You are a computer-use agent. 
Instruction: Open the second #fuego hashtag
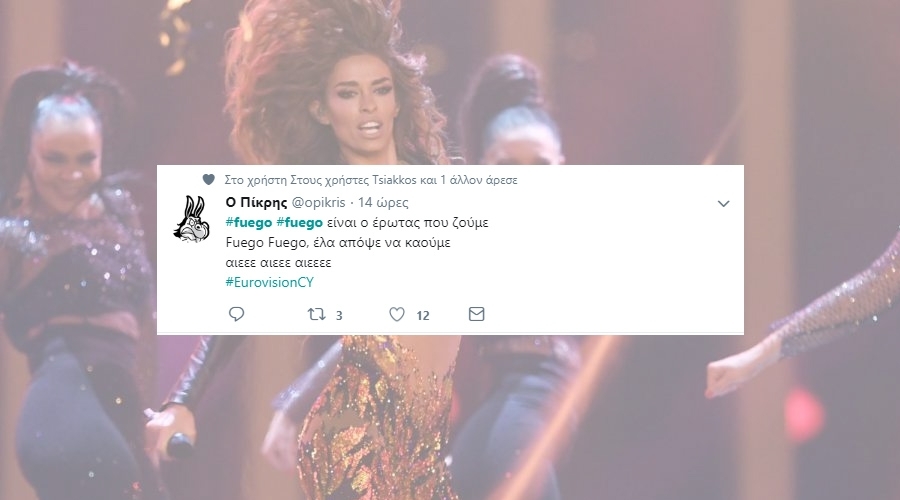299,222
